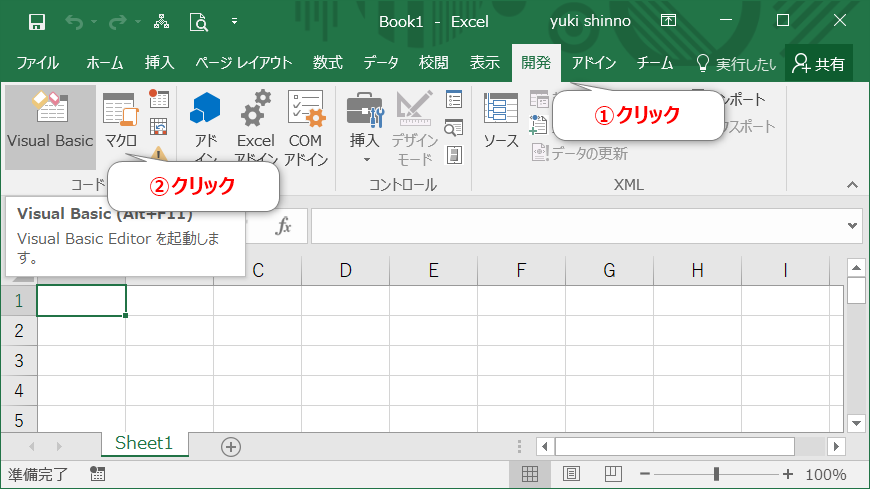Screen dimensions: 870x489
Task: Collapse the ribbon with chevron
Action: 852,185
